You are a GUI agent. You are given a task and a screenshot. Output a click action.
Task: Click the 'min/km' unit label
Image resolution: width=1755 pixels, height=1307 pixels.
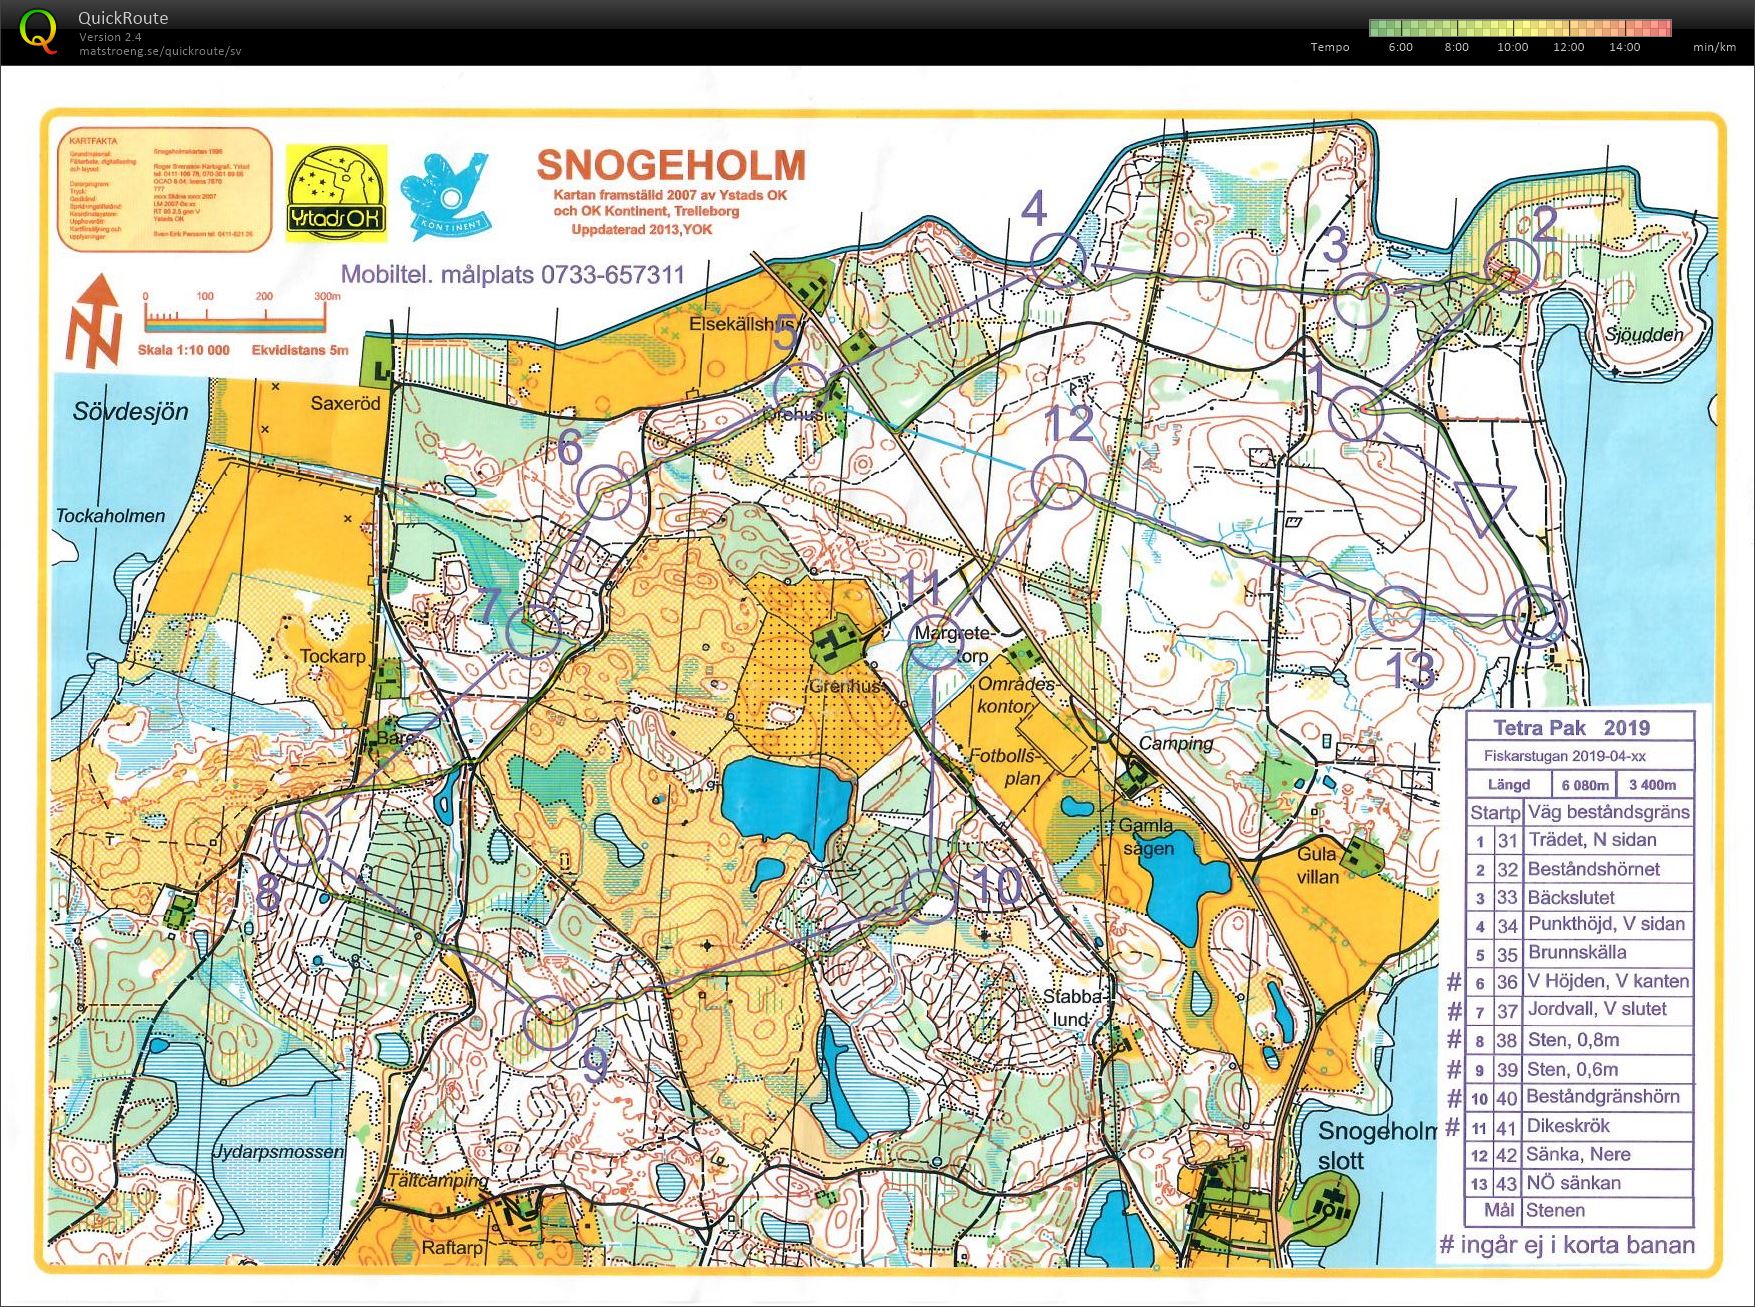pyautogui.click(x=1714, y=47)
